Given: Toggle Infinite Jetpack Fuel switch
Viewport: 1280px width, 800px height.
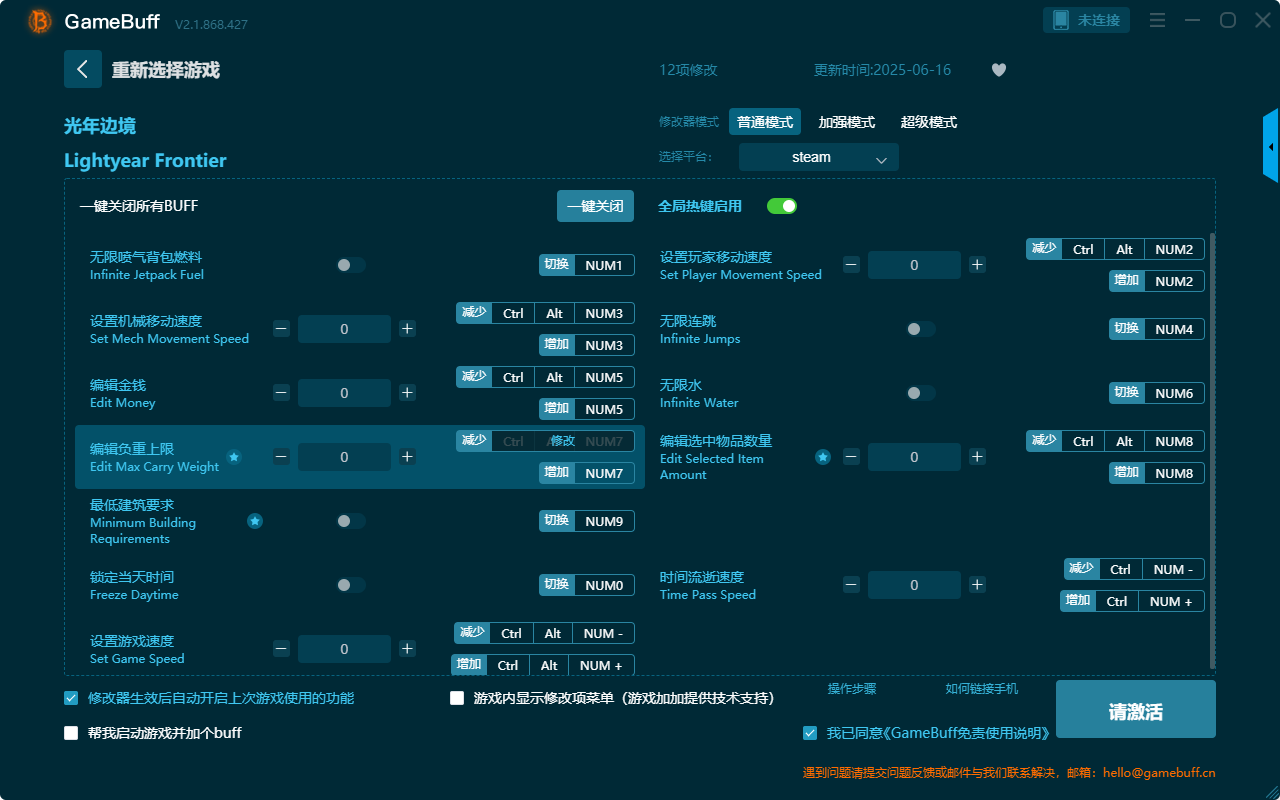Looking at the screenshot, I should click(x=351, y=265).
